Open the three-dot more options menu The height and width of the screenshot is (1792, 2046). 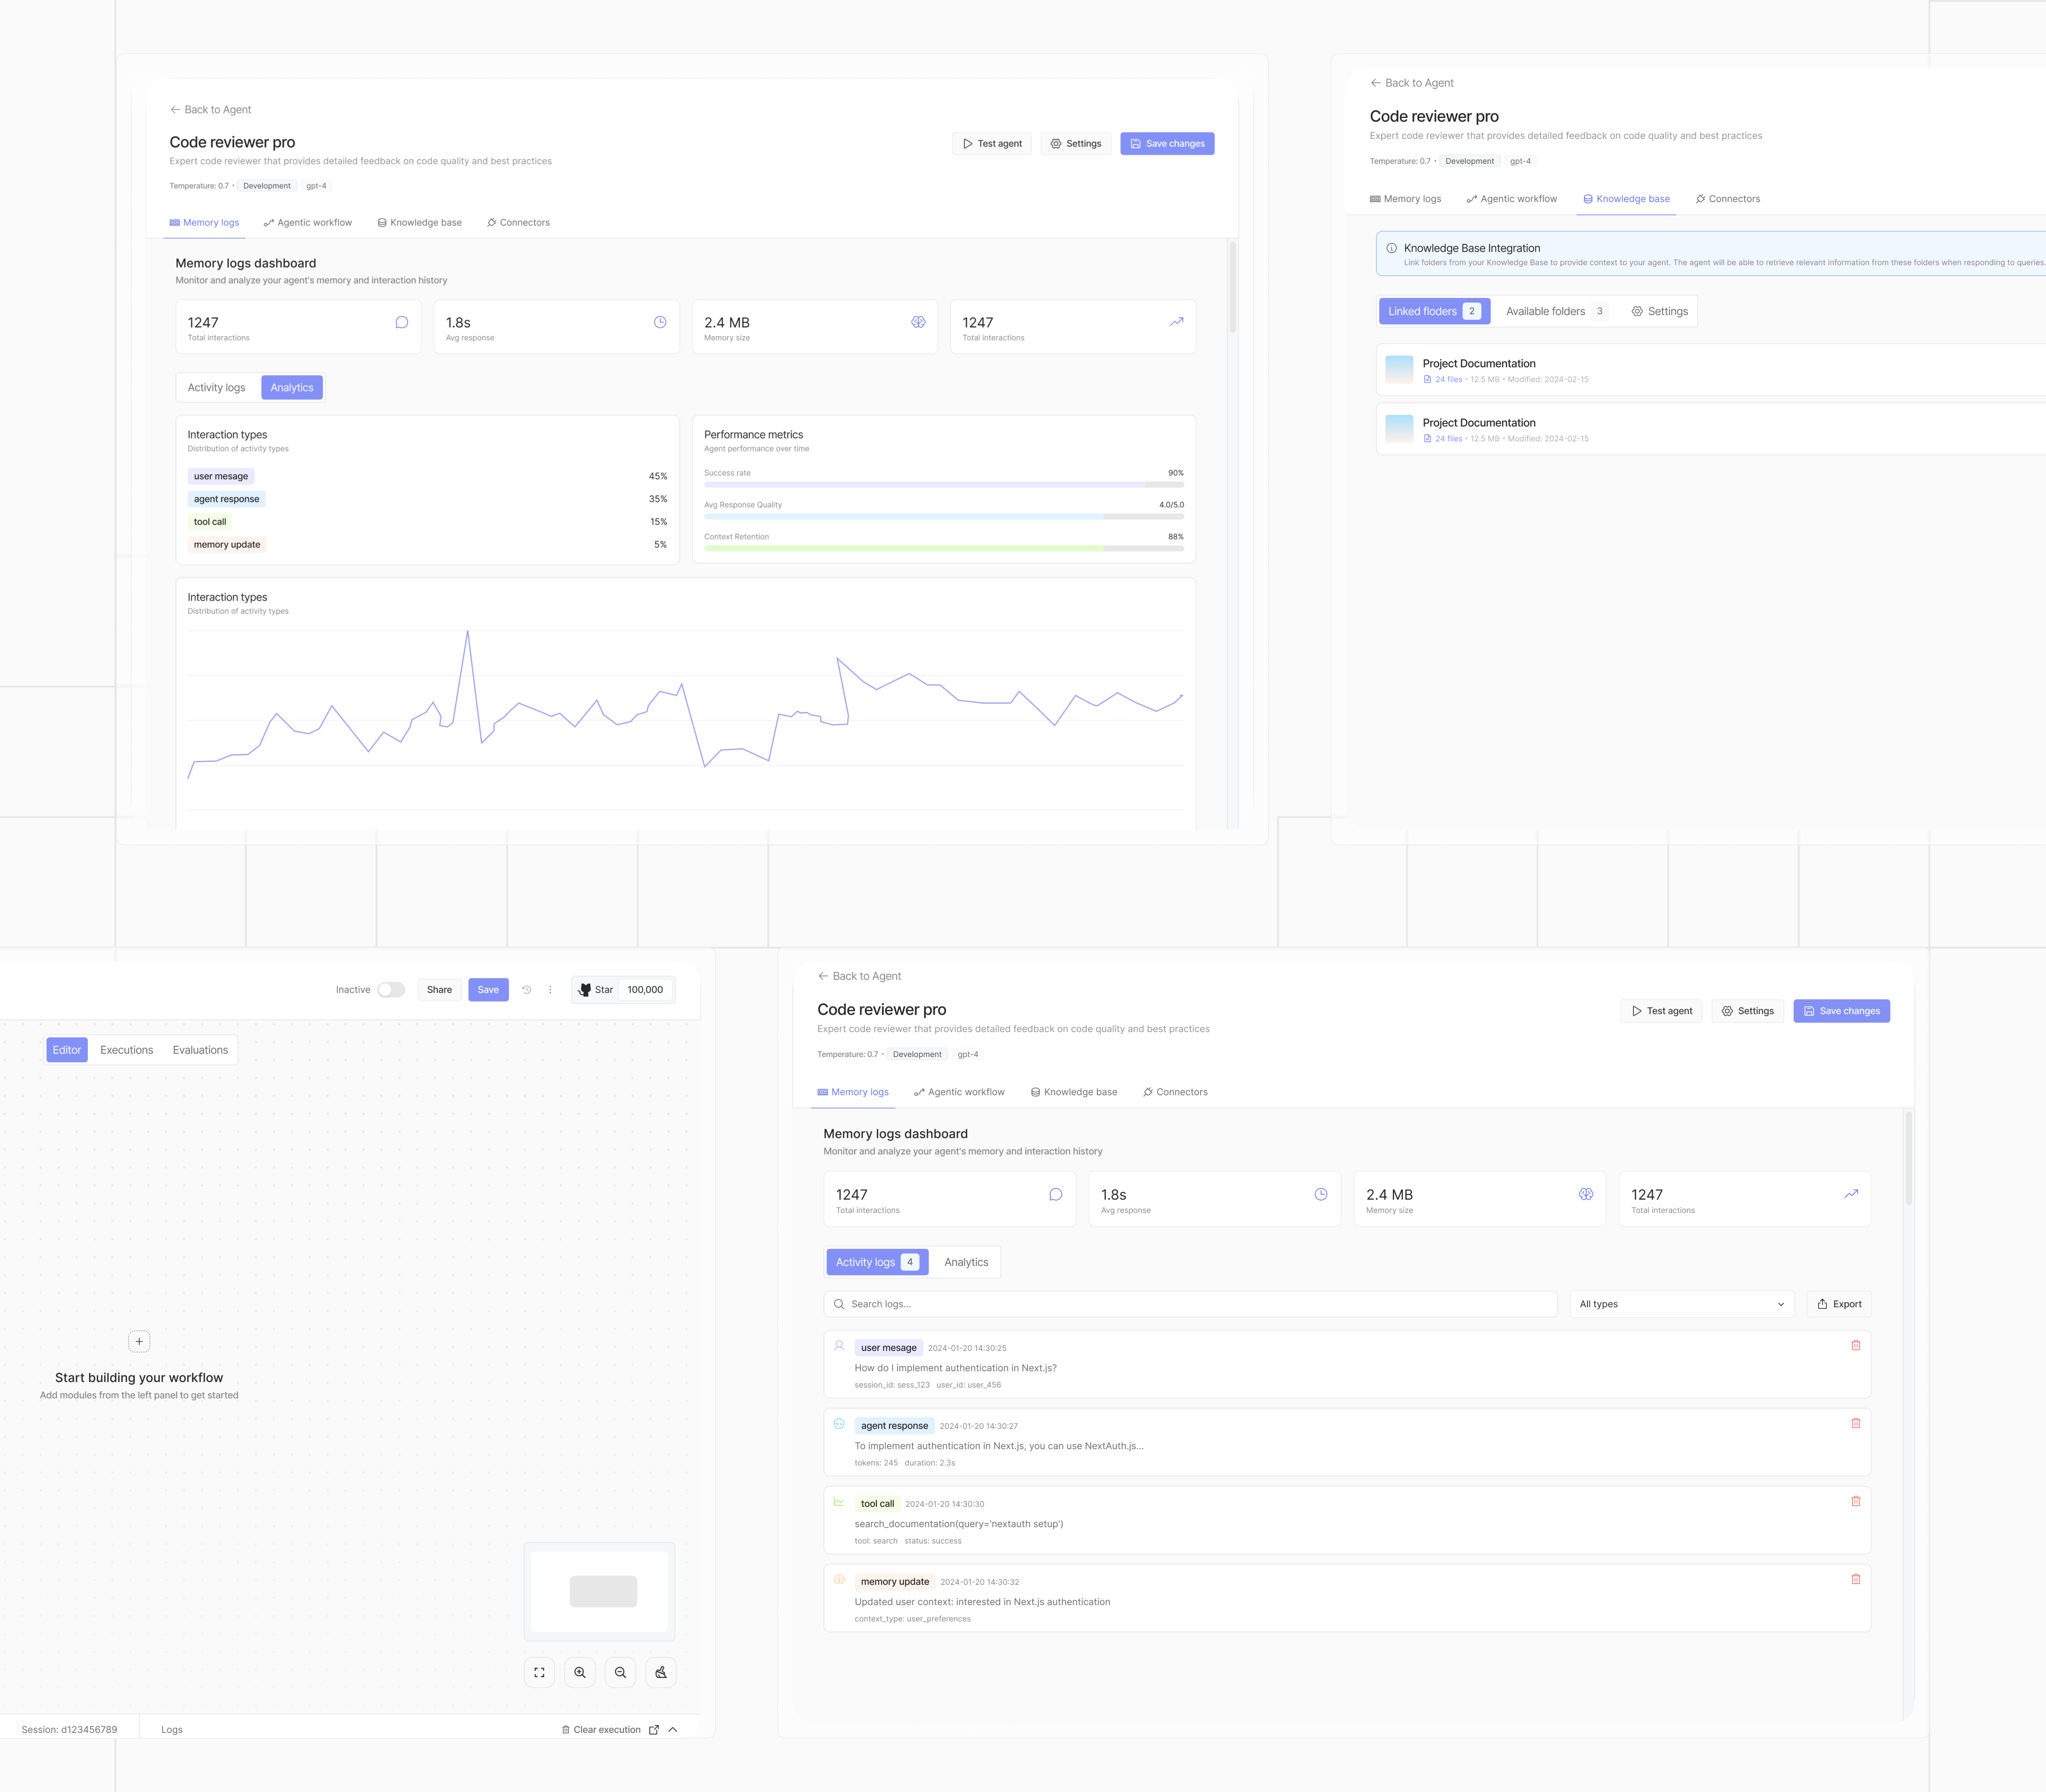pyautogui.click(x=550, y=990)
